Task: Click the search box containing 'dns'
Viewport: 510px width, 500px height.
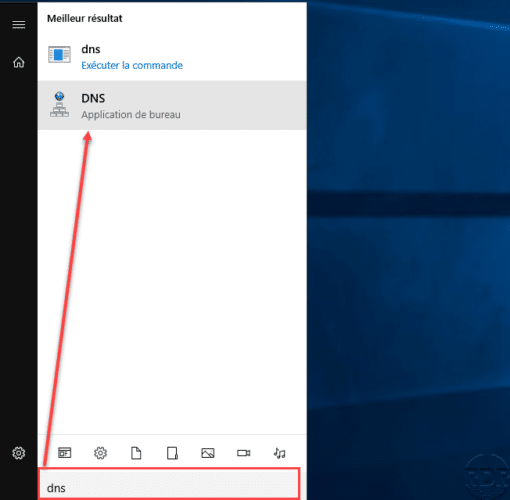Action: [169, 484]
